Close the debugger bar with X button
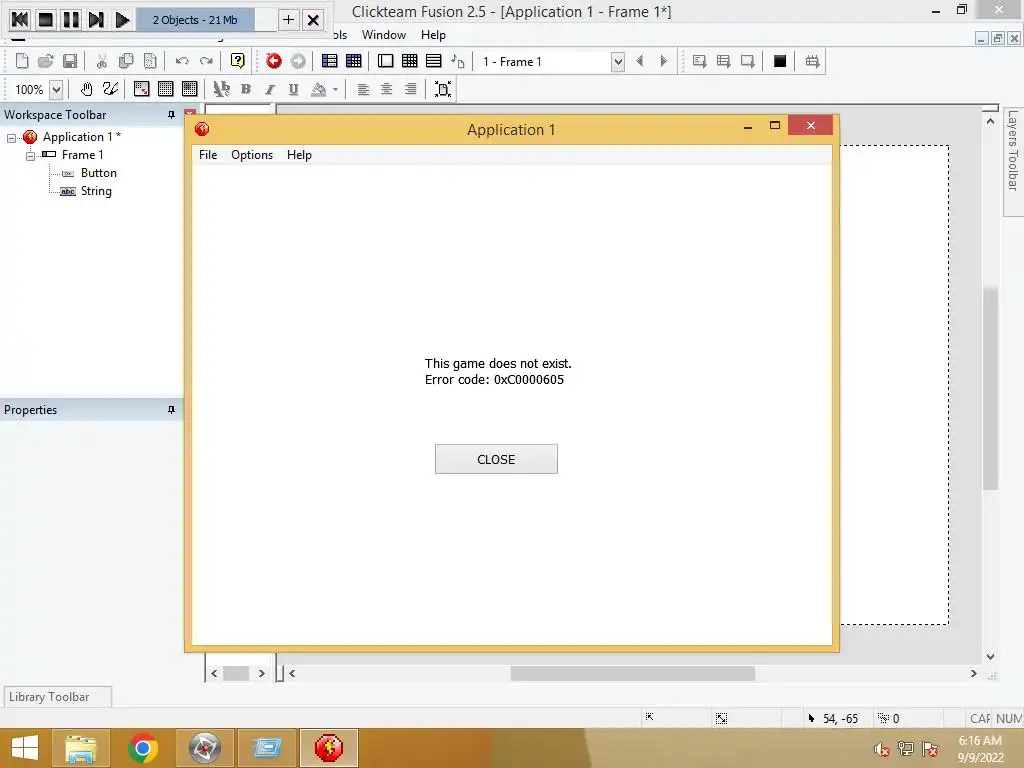Viewport: 1024px width, 768px height. click(313, 20)
